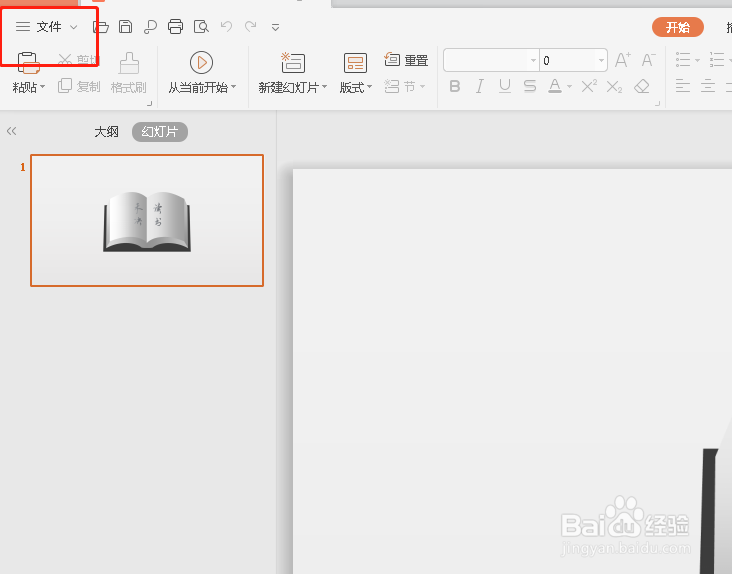Image resolution: width=732 pixels, height=574 pixels.
Task: Expand the font size dropdown arrow
Action: (601, 60)
